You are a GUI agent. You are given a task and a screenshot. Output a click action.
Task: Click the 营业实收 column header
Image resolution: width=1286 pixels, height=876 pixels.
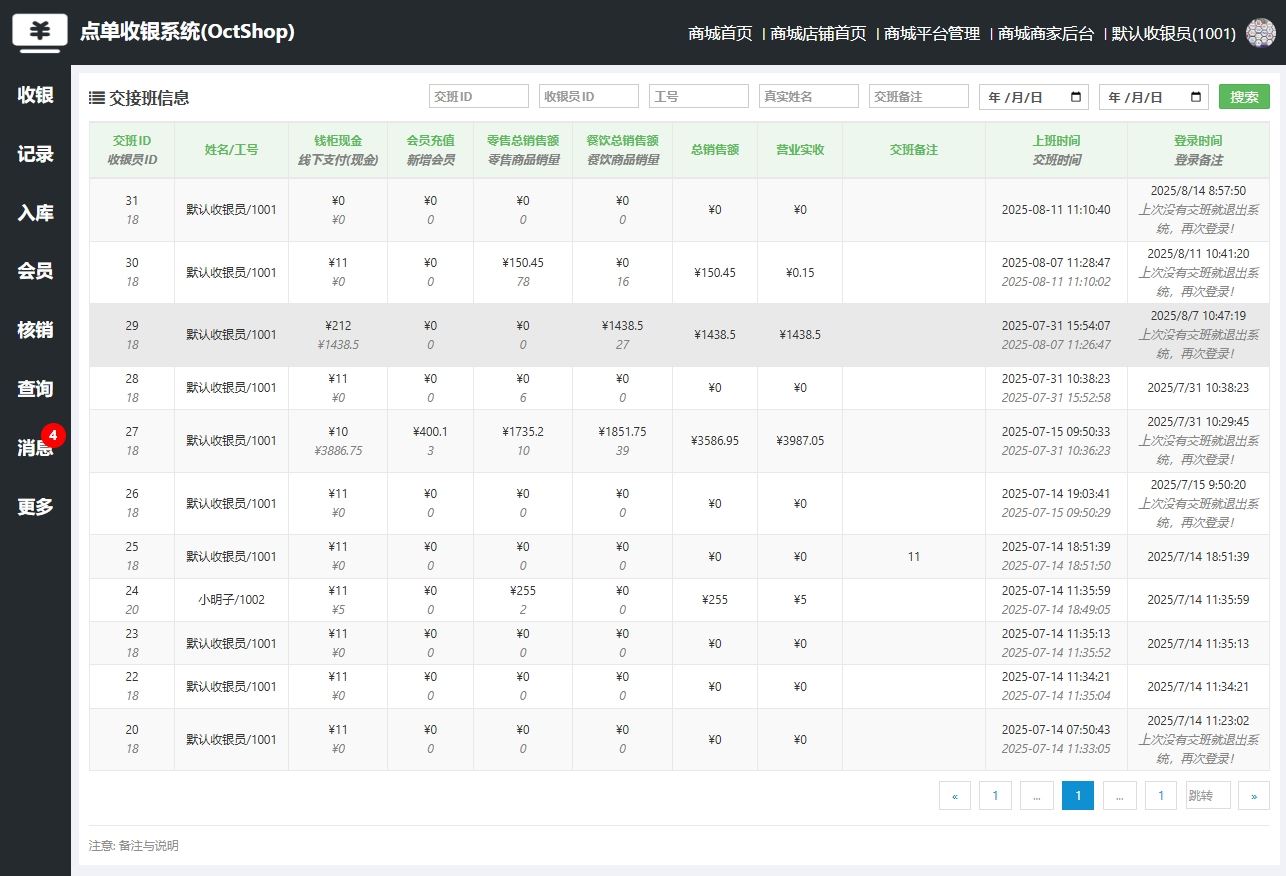[800, 150]
